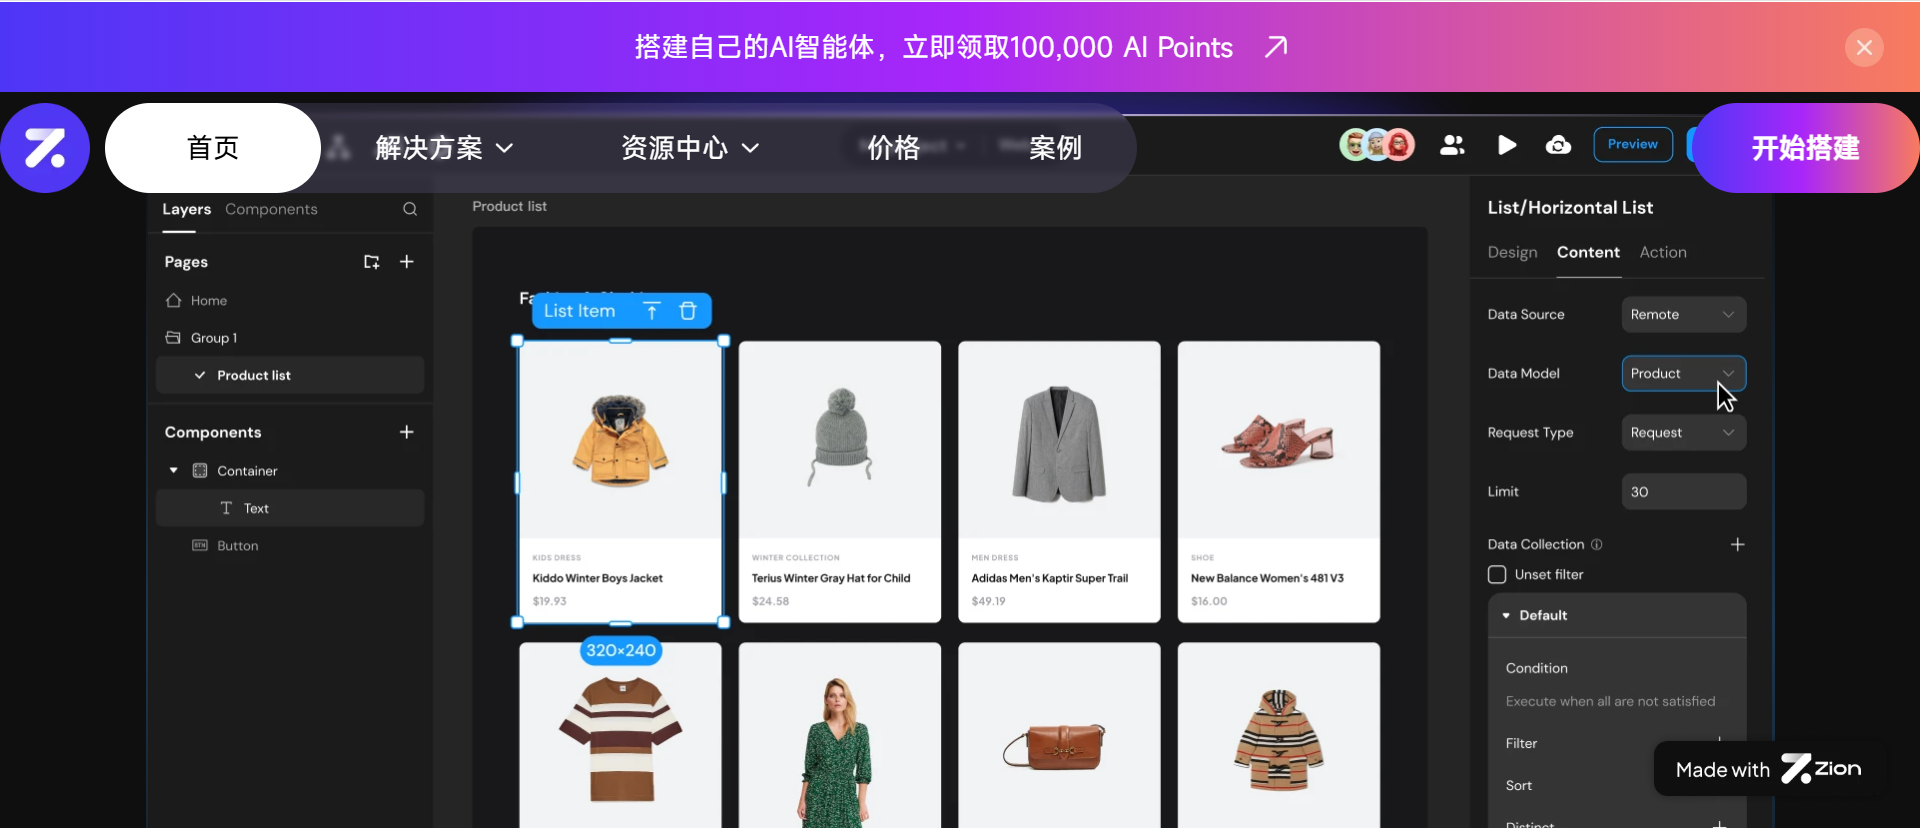Collapse the Container tree node
Screen dimensions: 1920x828
tap(174, 470)
